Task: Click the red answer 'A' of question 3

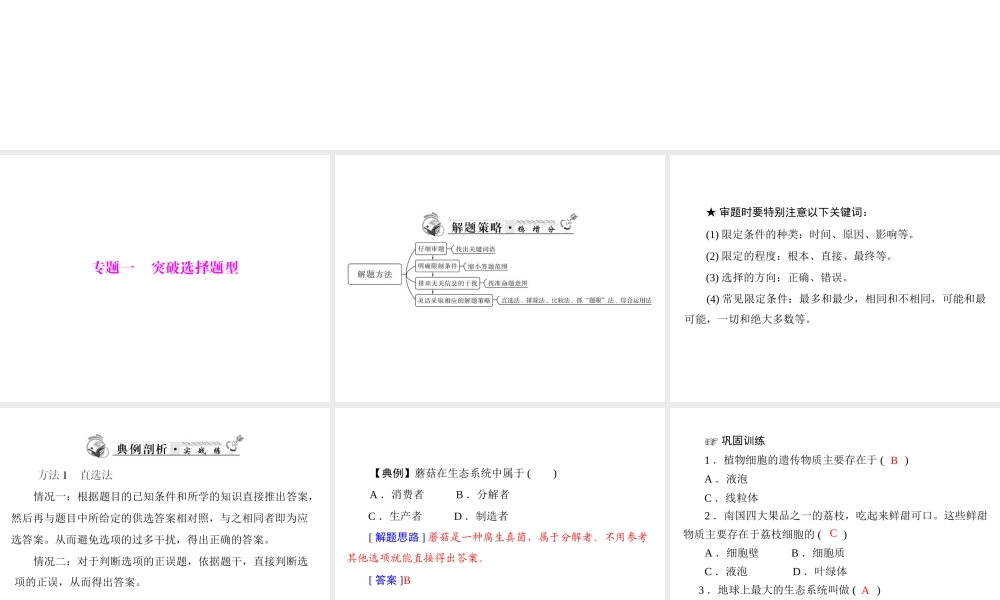Action: tap(865, 590)
